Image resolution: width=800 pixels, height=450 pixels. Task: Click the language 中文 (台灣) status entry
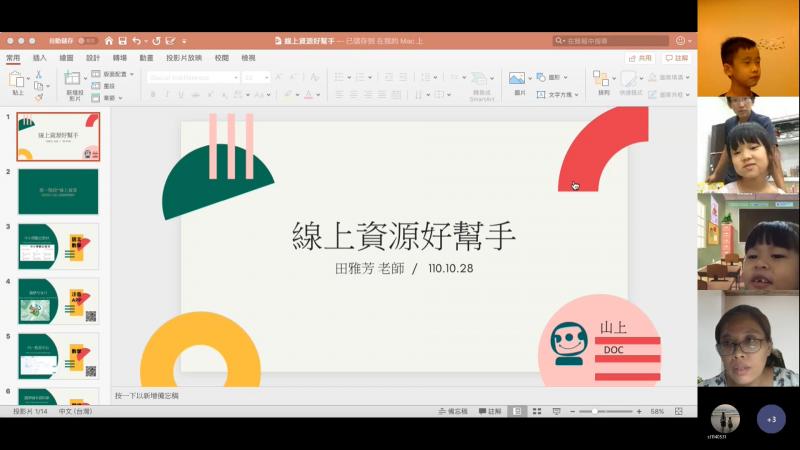(76, 411)
